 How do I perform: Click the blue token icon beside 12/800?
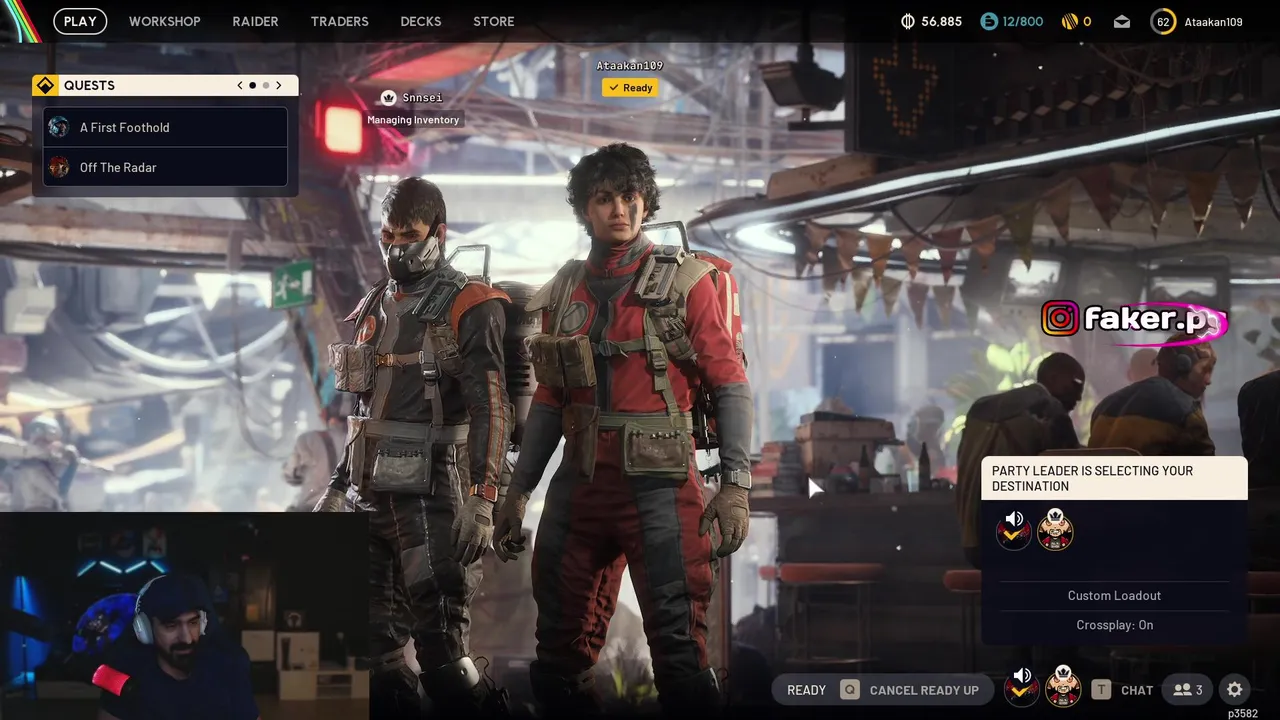click(989, 21)
